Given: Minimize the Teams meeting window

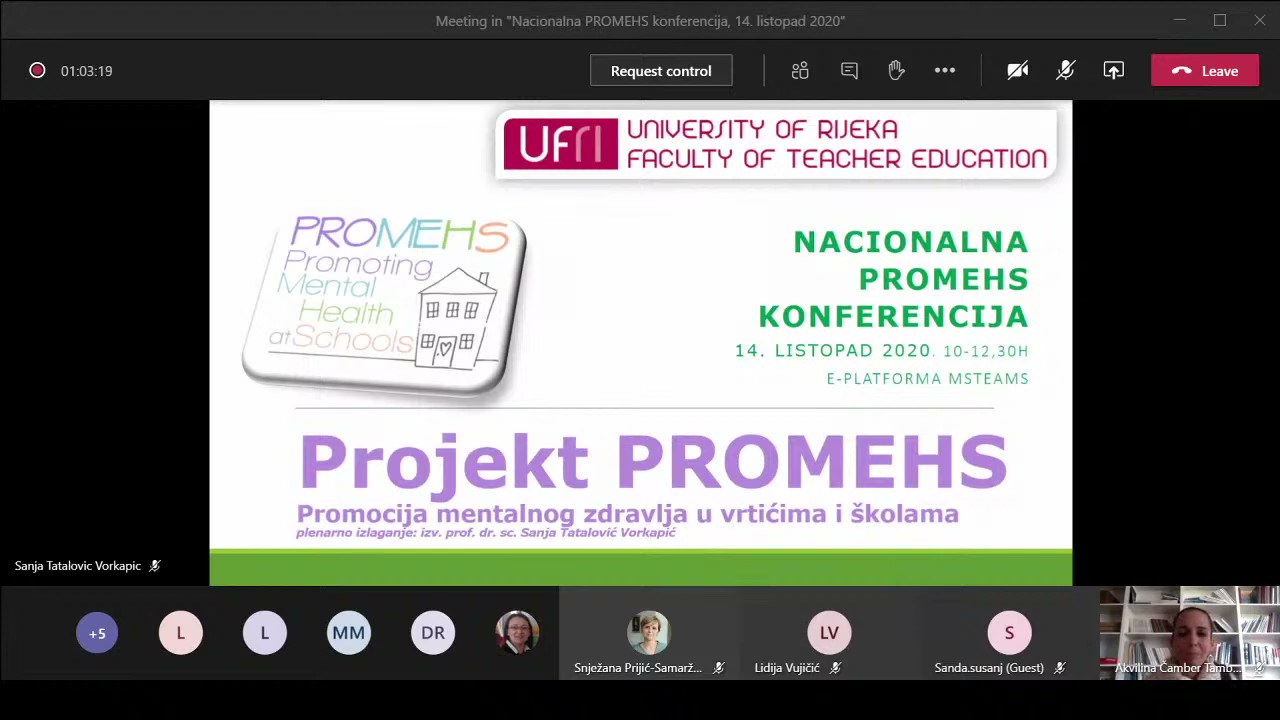Looking at the screenshot, I should [x=1180, y=20].
